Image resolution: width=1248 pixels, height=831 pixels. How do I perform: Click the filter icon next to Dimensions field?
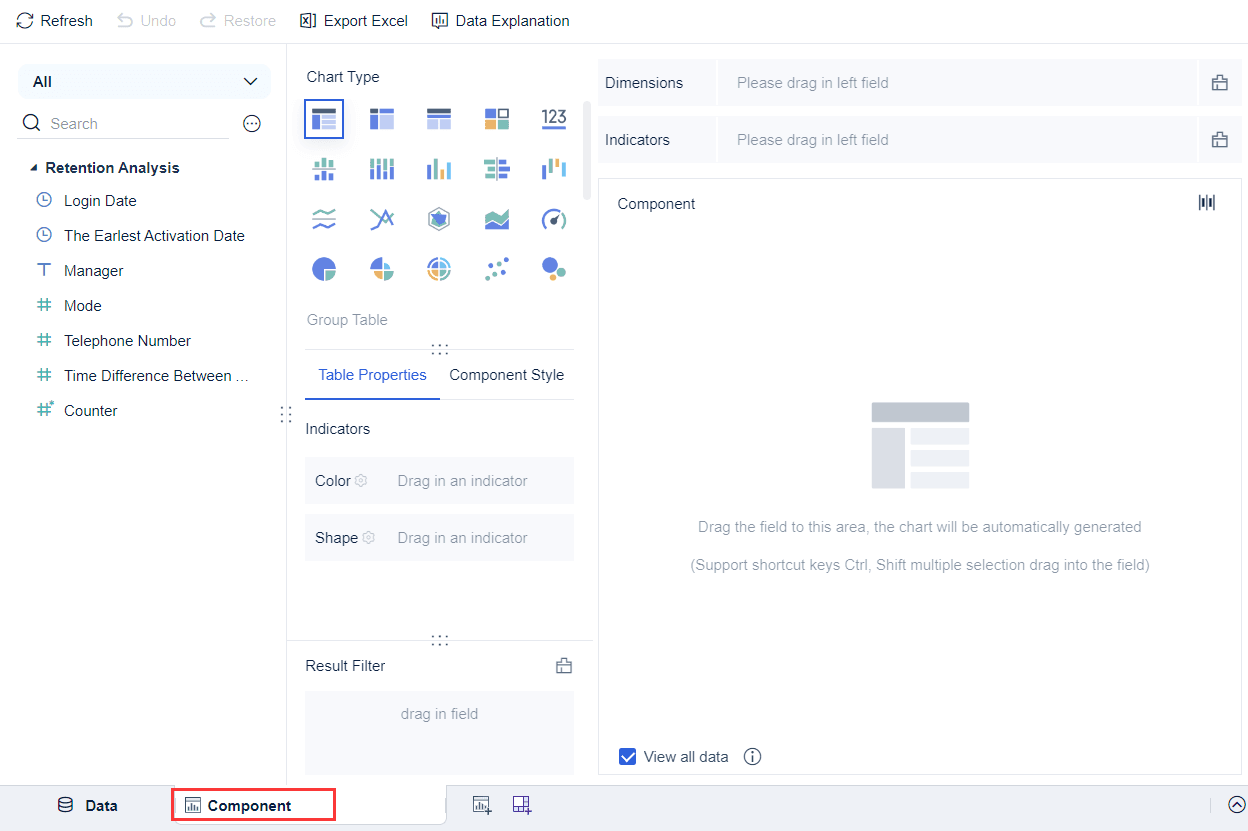(x=1220, y=82)
